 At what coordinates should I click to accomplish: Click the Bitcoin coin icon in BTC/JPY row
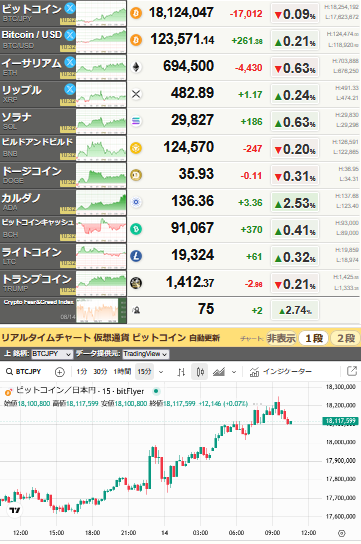pos(136,14)
